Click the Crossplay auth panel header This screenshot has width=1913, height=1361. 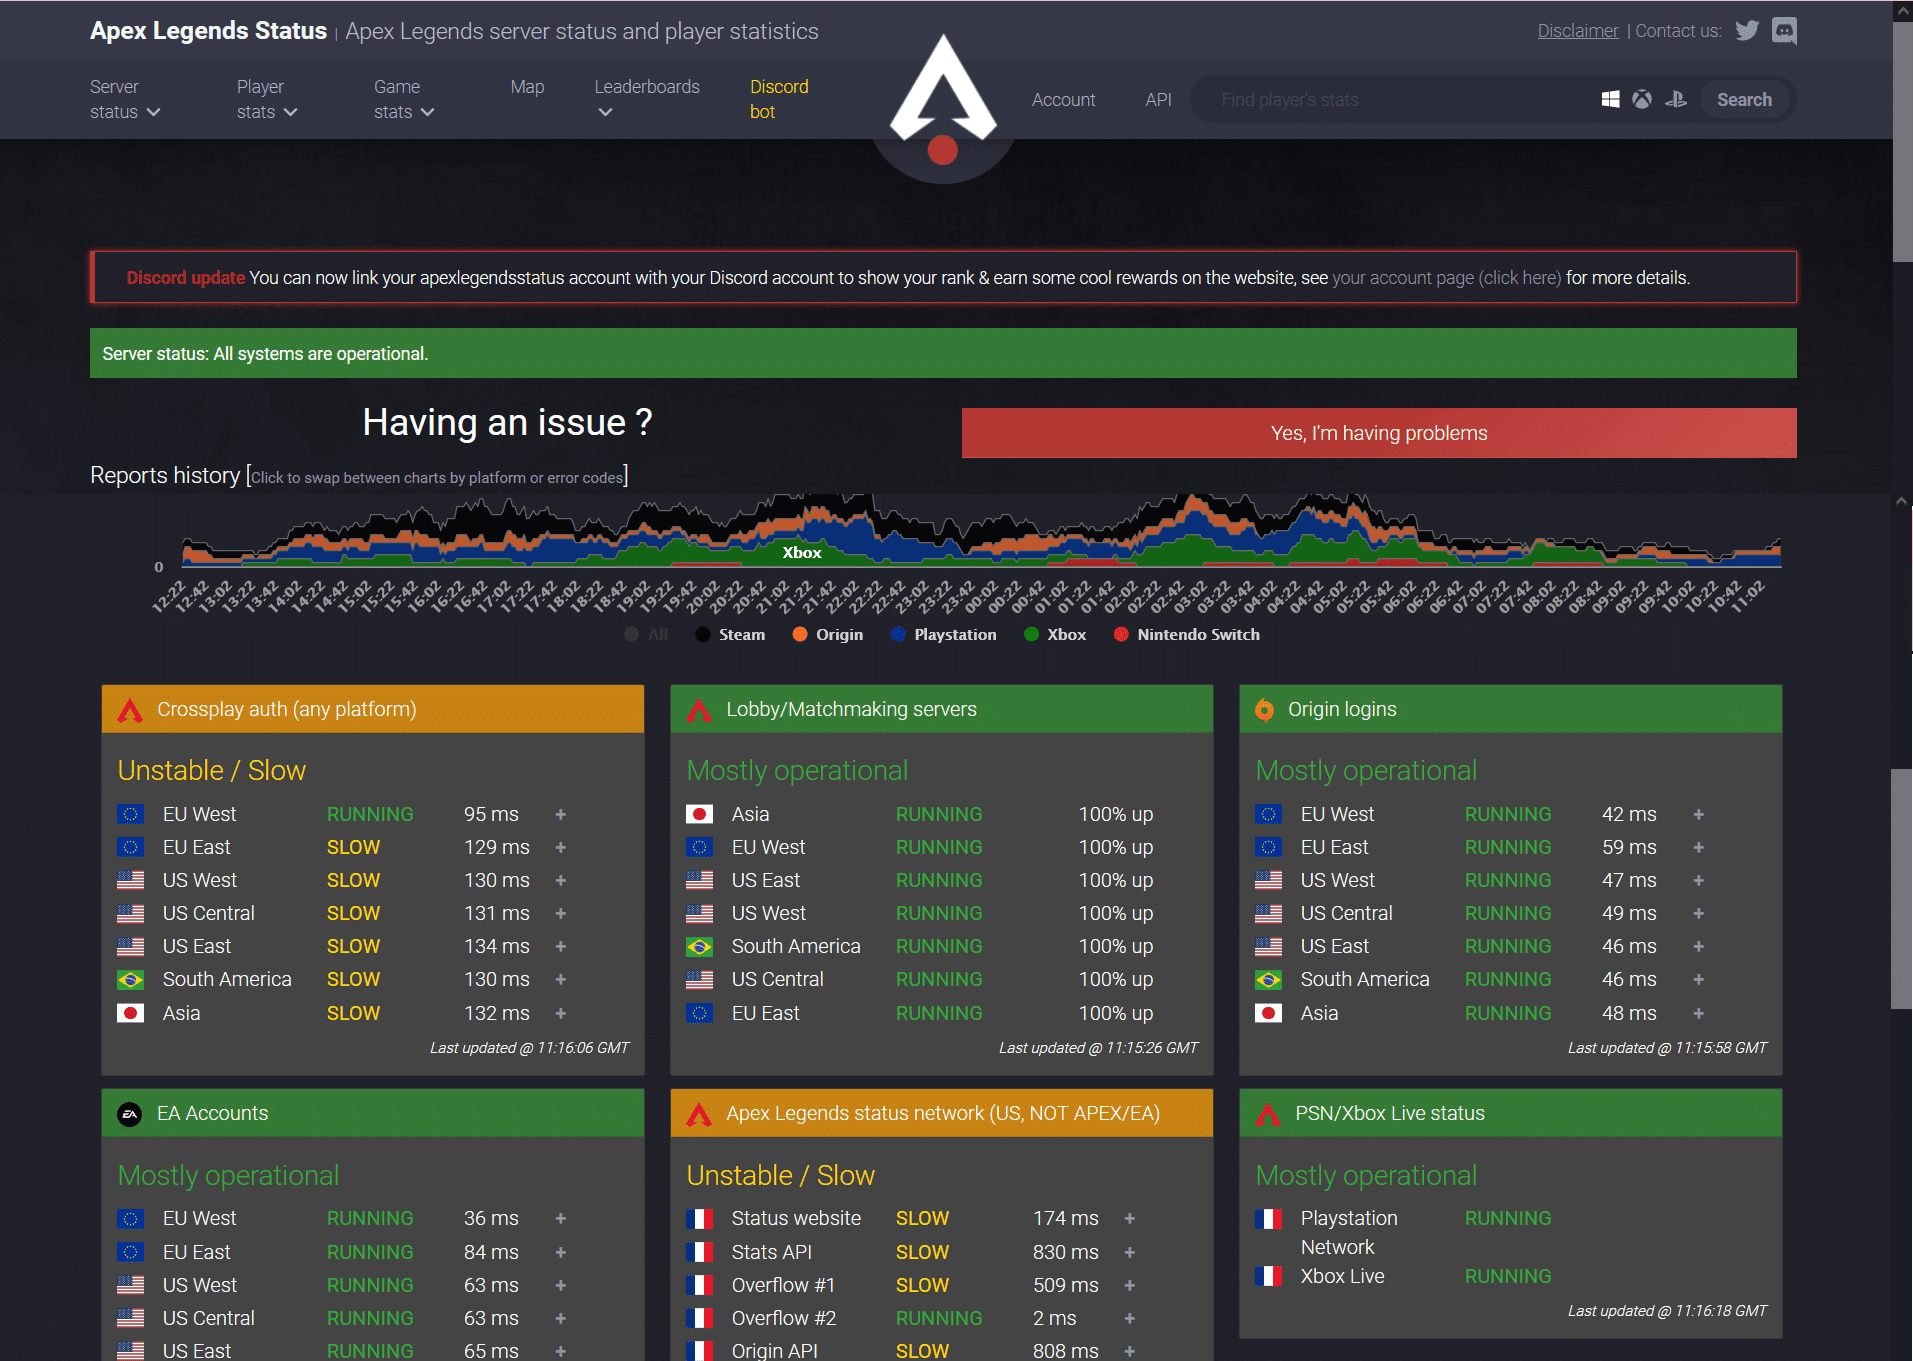click(372, 709)
